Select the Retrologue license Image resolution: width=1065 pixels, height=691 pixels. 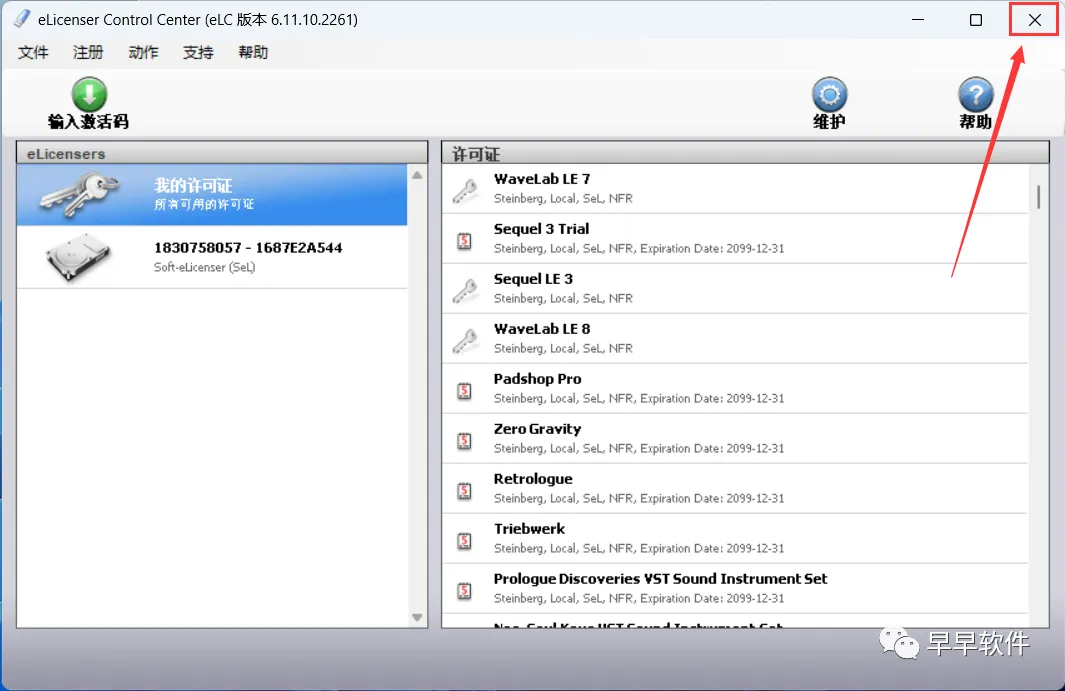coord(734,489)
